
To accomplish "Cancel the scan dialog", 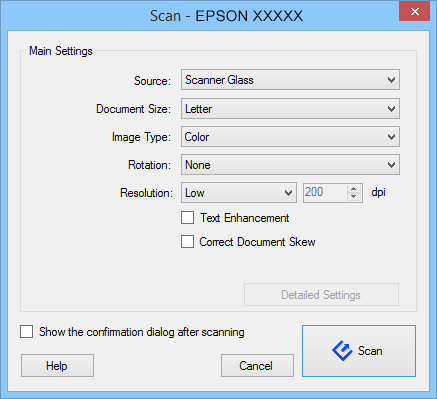I will pyautogui.click(x=257, y=366).
